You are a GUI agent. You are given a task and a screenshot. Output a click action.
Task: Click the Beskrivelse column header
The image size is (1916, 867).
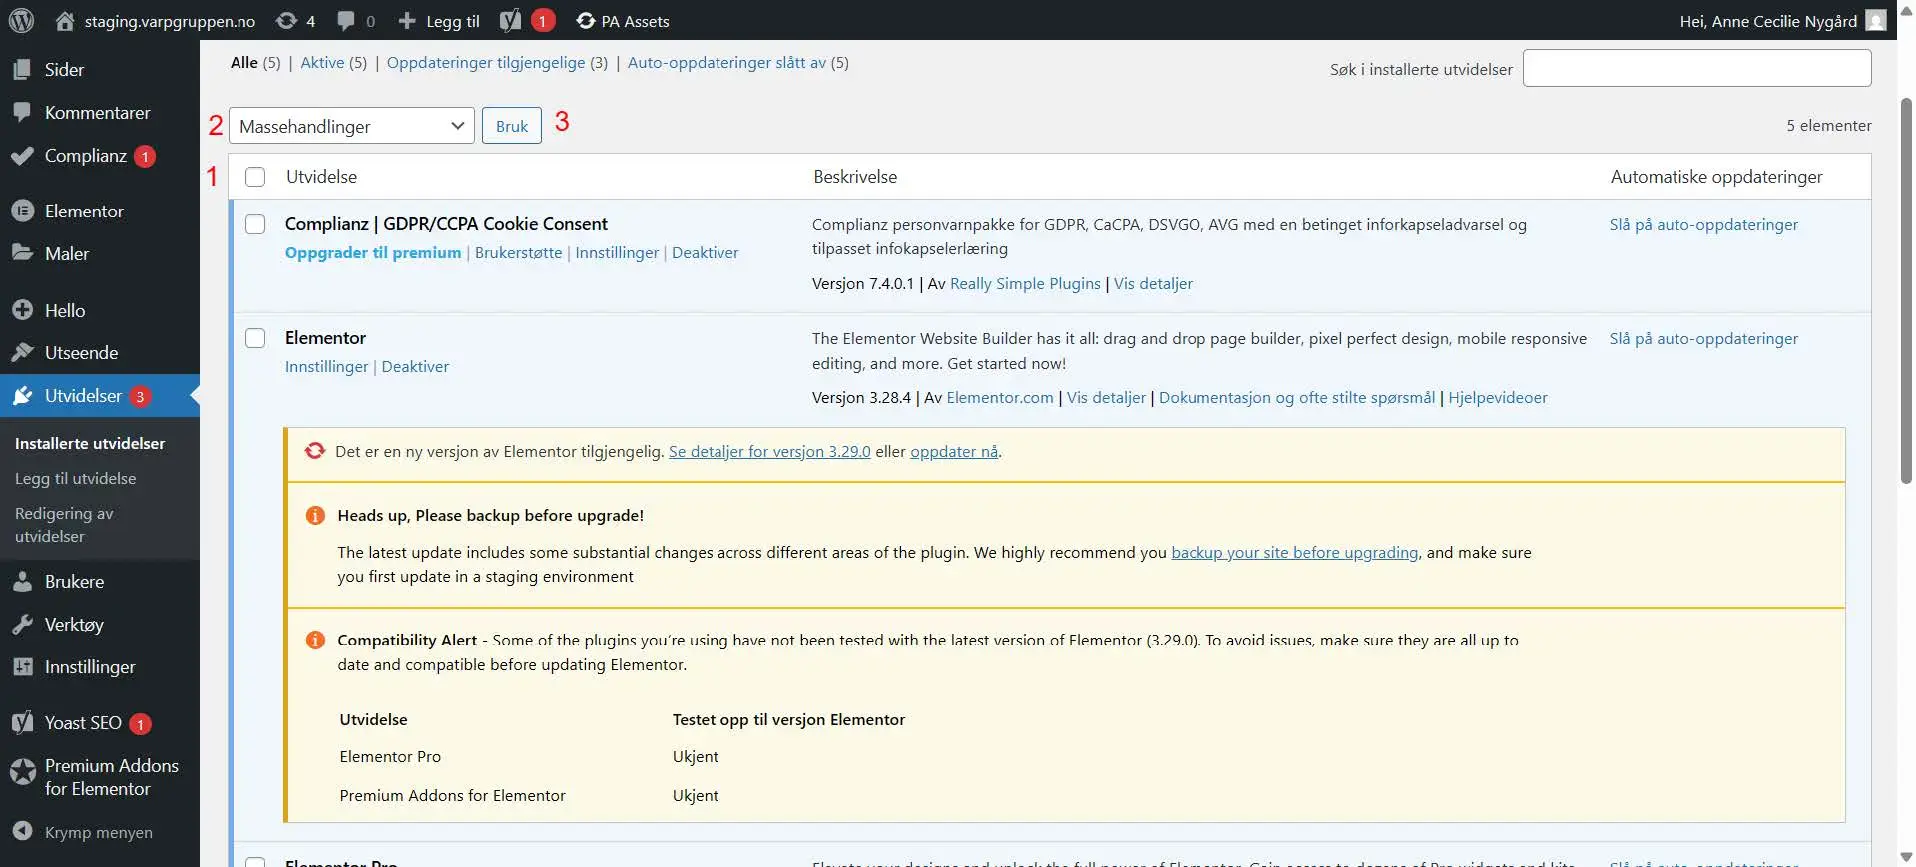[x=855, y=177]
